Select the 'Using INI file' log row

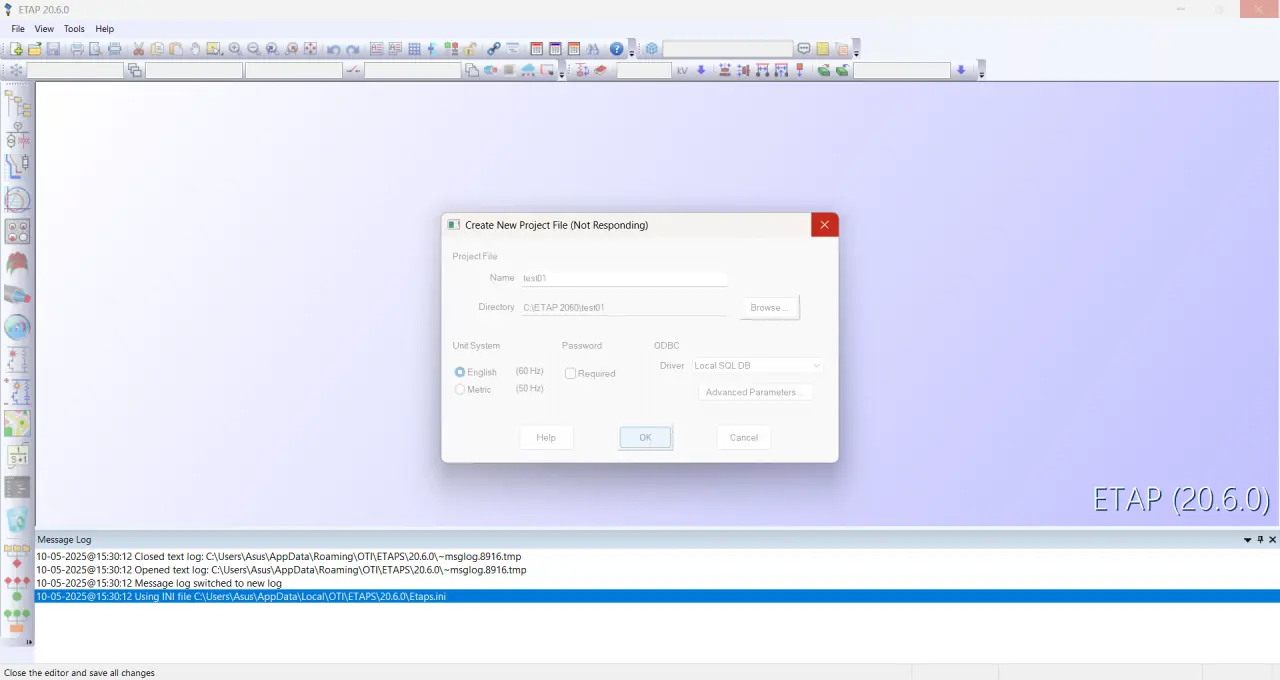657,596
